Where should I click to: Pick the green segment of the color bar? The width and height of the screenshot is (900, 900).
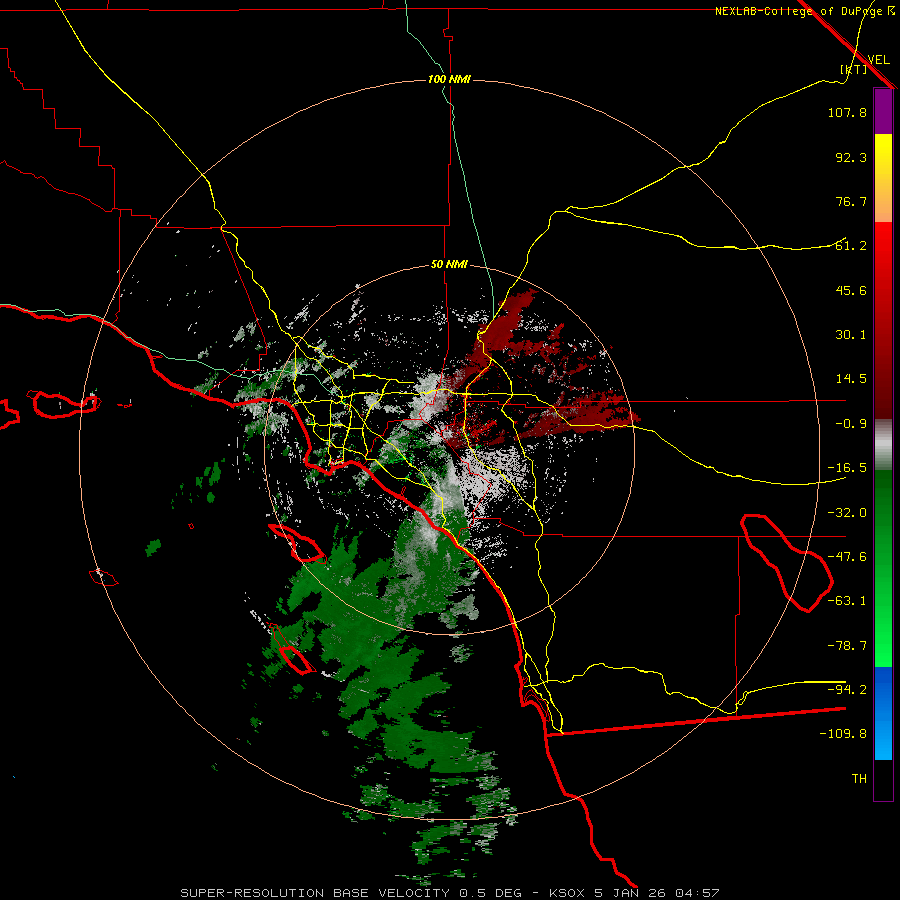tap(883, 568)
